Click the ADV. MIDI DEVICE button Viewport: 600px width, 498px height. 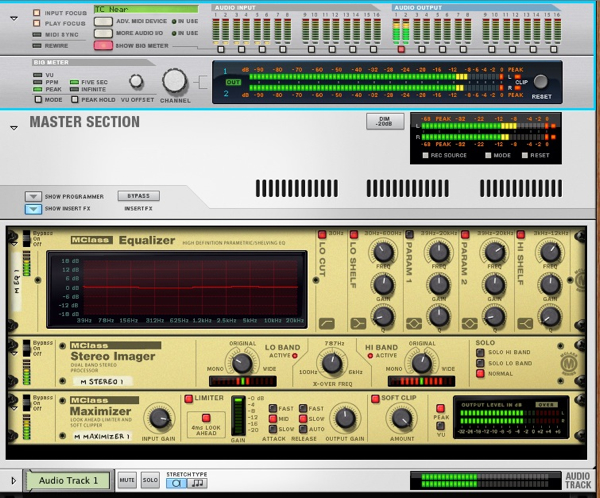[x=103, y=21]
